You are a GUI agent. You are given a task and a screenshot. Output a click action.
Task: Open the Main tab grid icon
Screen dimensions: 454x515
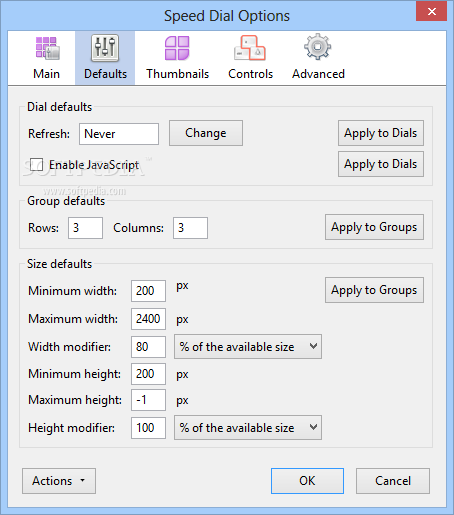pos(47,48)
